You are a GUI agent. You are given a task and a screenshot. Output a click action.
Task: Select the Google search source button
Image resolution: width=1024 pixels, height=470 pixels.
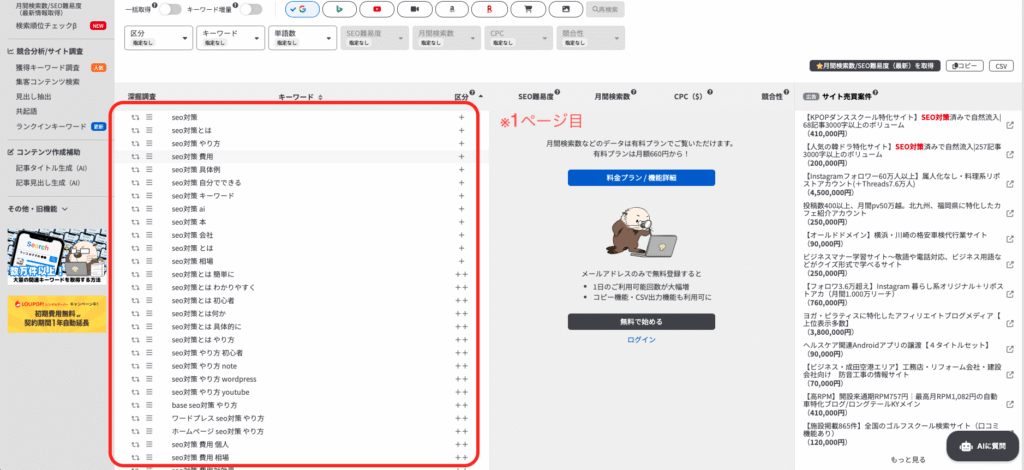pos(302,9)
